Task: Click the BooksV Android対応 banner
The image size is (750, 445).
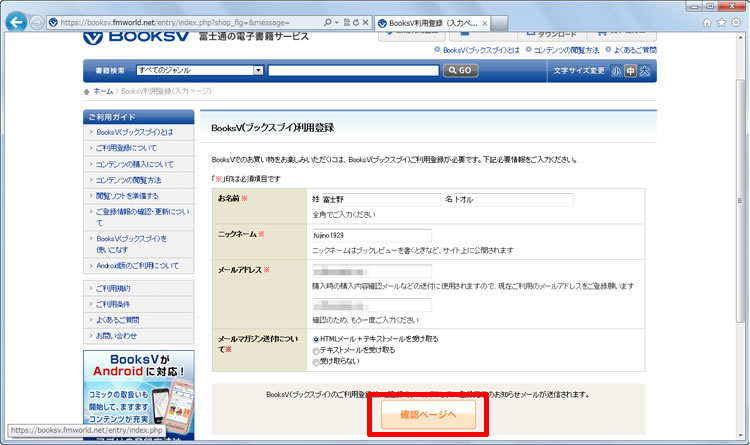Action: pyautogui.click(x=139, y=395)
